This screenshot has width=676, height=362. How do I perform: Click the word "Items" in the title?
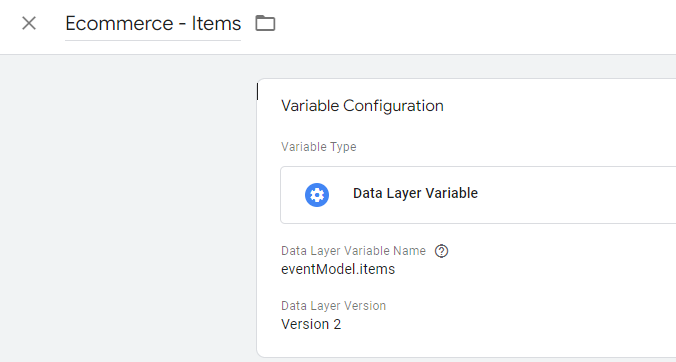[216, 23]
